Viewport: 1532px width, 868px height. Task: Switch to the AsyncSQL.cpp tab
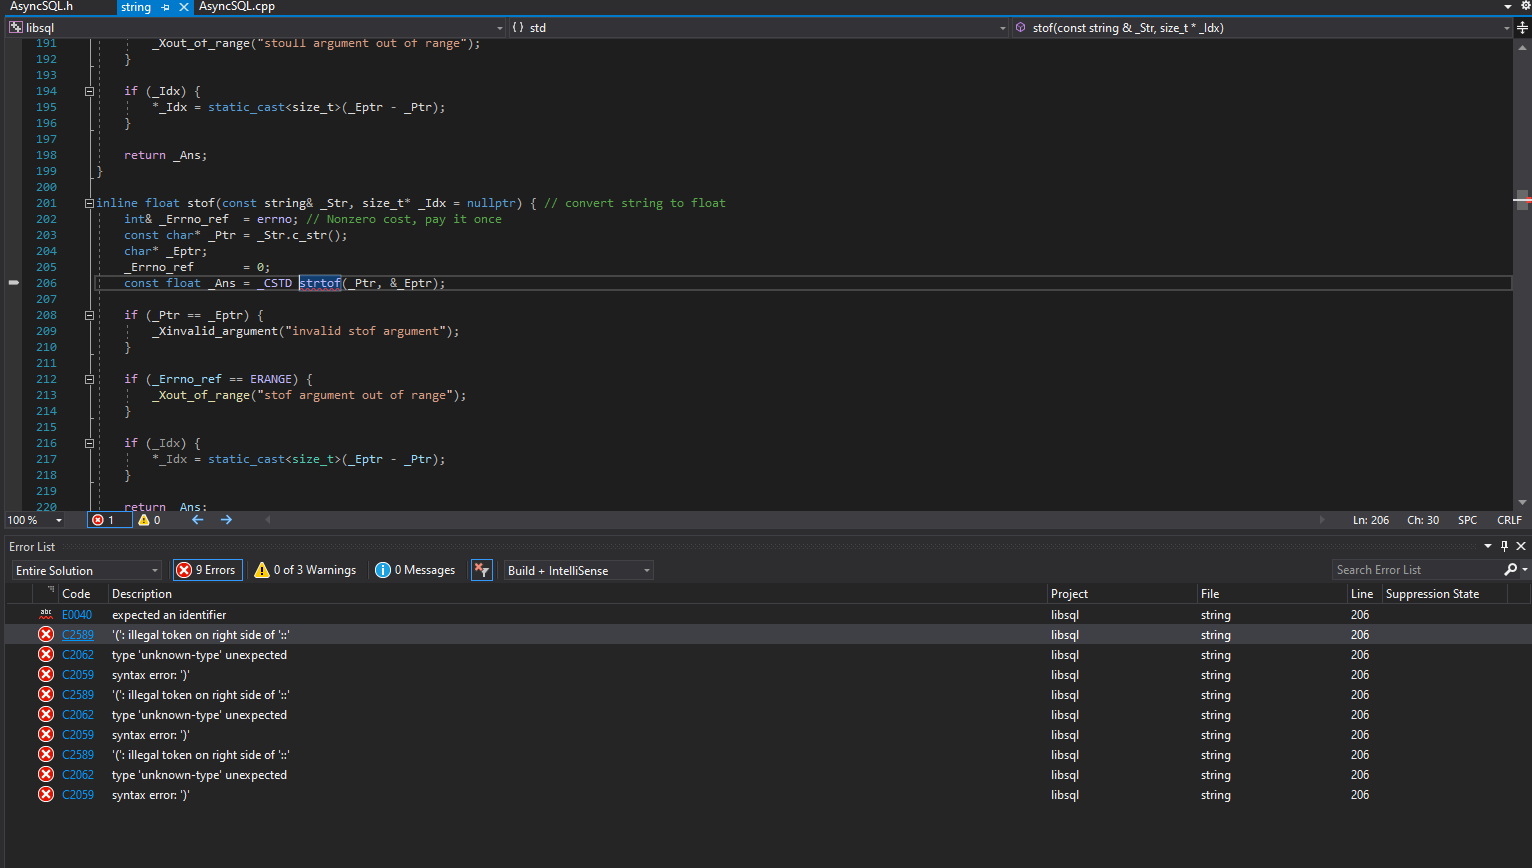(237, 7)
